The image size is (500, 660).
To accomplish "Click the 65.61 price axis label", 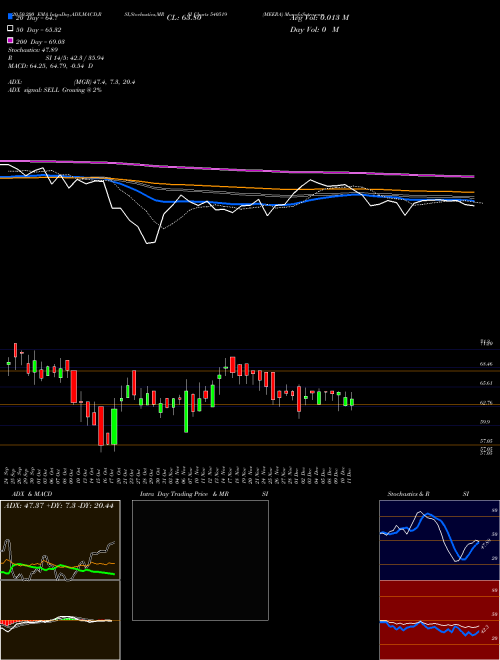I will click(486, 383).
